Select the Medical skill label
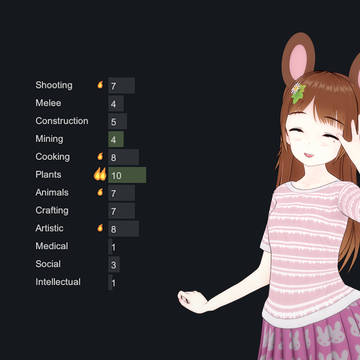Screen dimensions: 360x360 click(x=52, y=246)
